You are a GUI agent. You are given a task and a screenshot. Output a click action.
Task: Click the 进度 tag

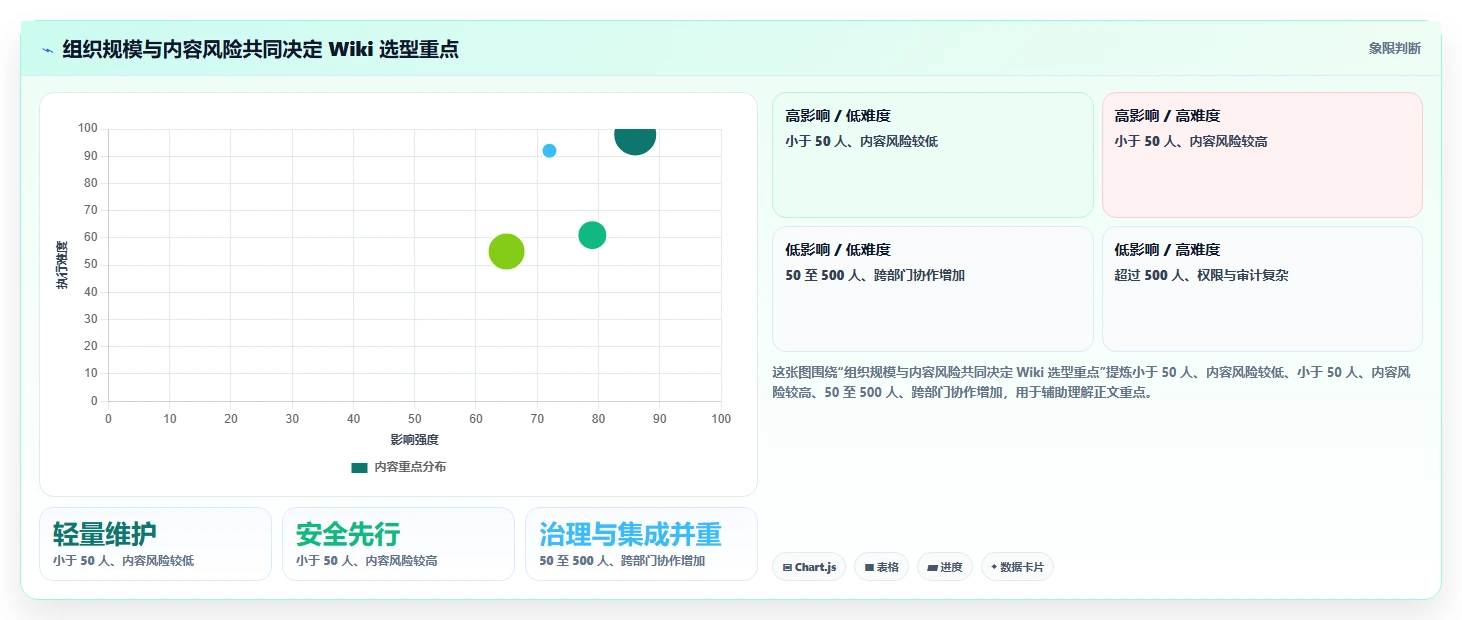[x=945, y=567]
